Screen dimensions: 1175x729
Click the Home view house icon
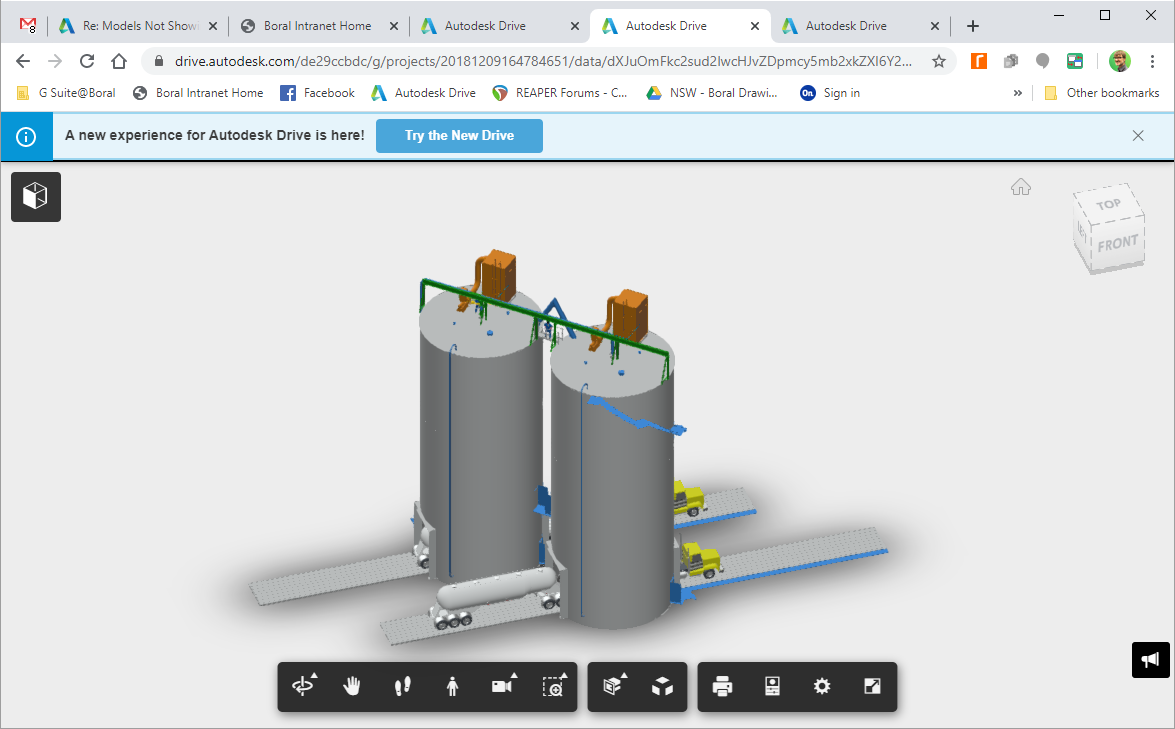pos(1021,187)
